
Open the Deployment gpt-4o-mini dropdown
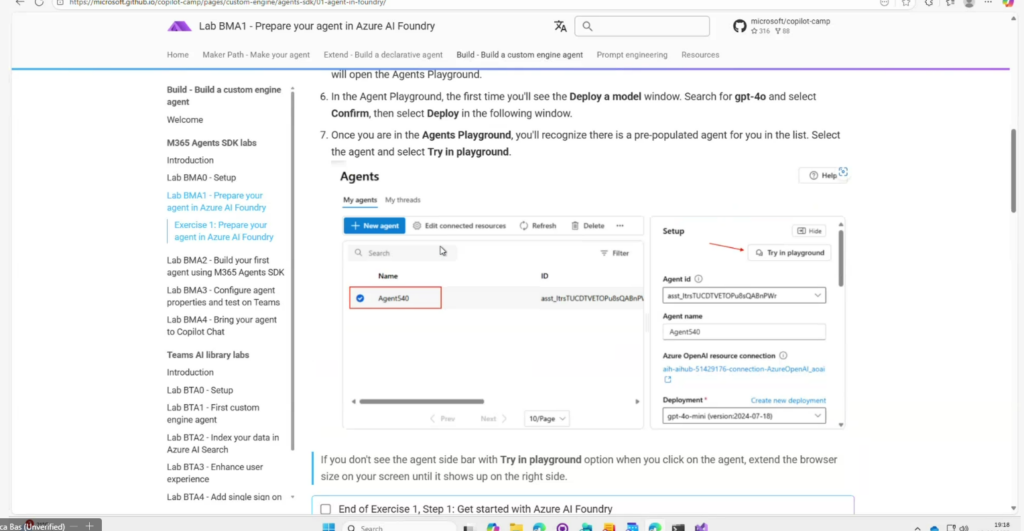tap(744, 416)
